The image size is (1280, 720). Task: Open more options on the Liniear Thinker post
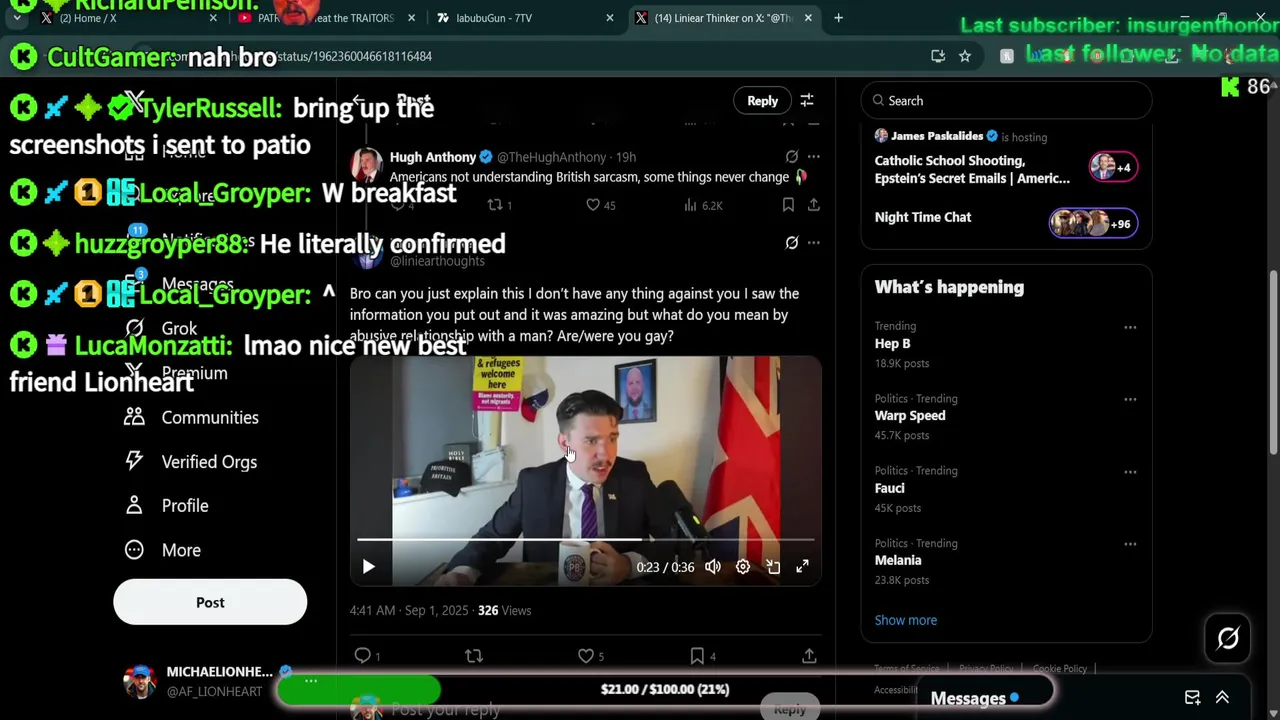coord(814,242)
